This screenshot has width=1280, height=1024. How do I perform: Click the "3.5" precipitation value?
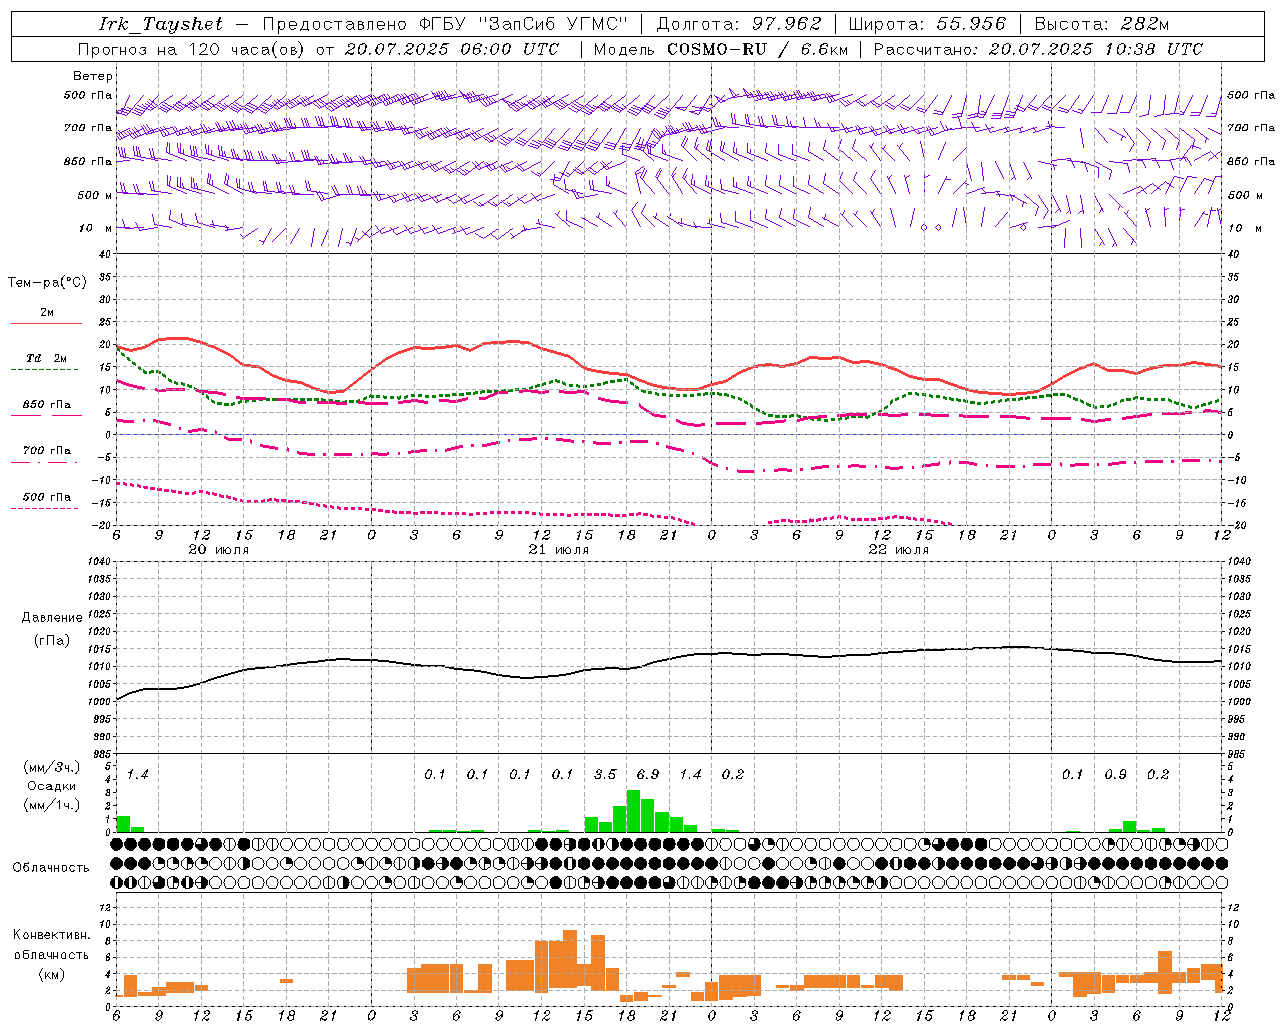tap(605, 774)
